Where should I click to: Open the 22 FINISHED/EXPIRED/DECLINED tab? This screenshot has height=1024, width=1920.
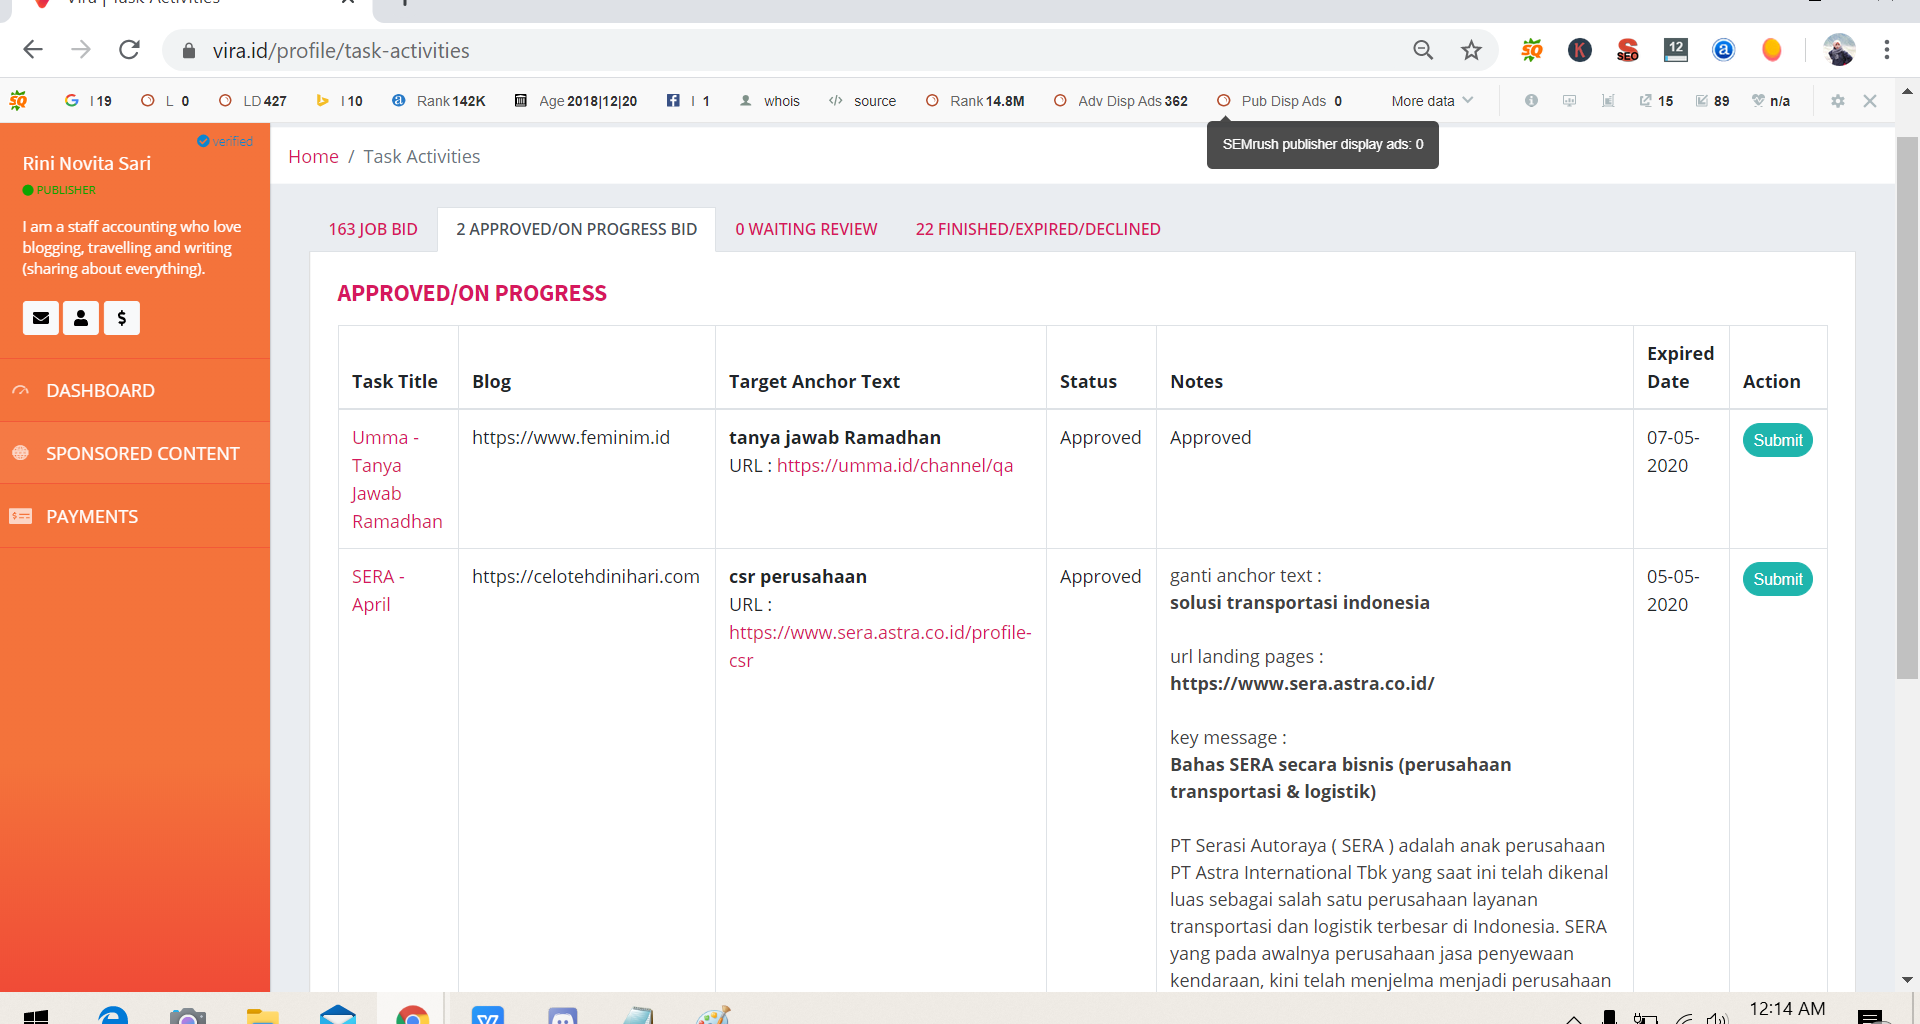[1038, 229]
